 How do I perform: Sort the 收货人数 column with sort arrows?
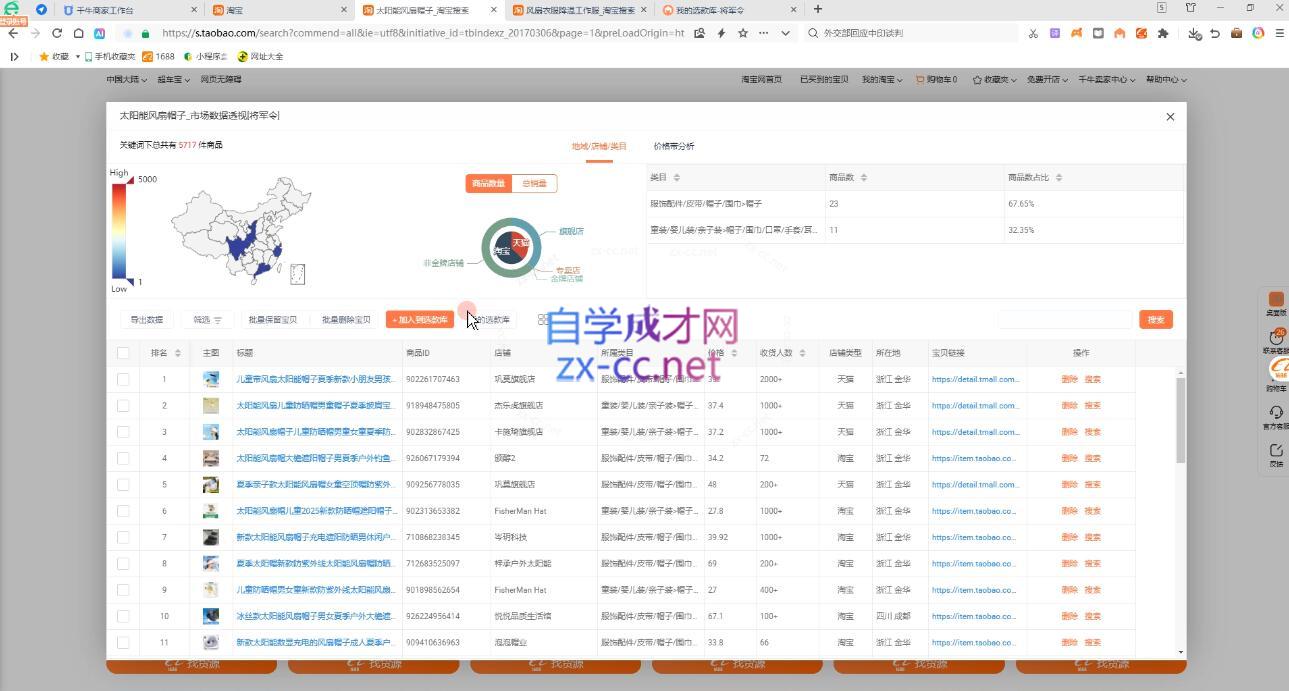802,353
